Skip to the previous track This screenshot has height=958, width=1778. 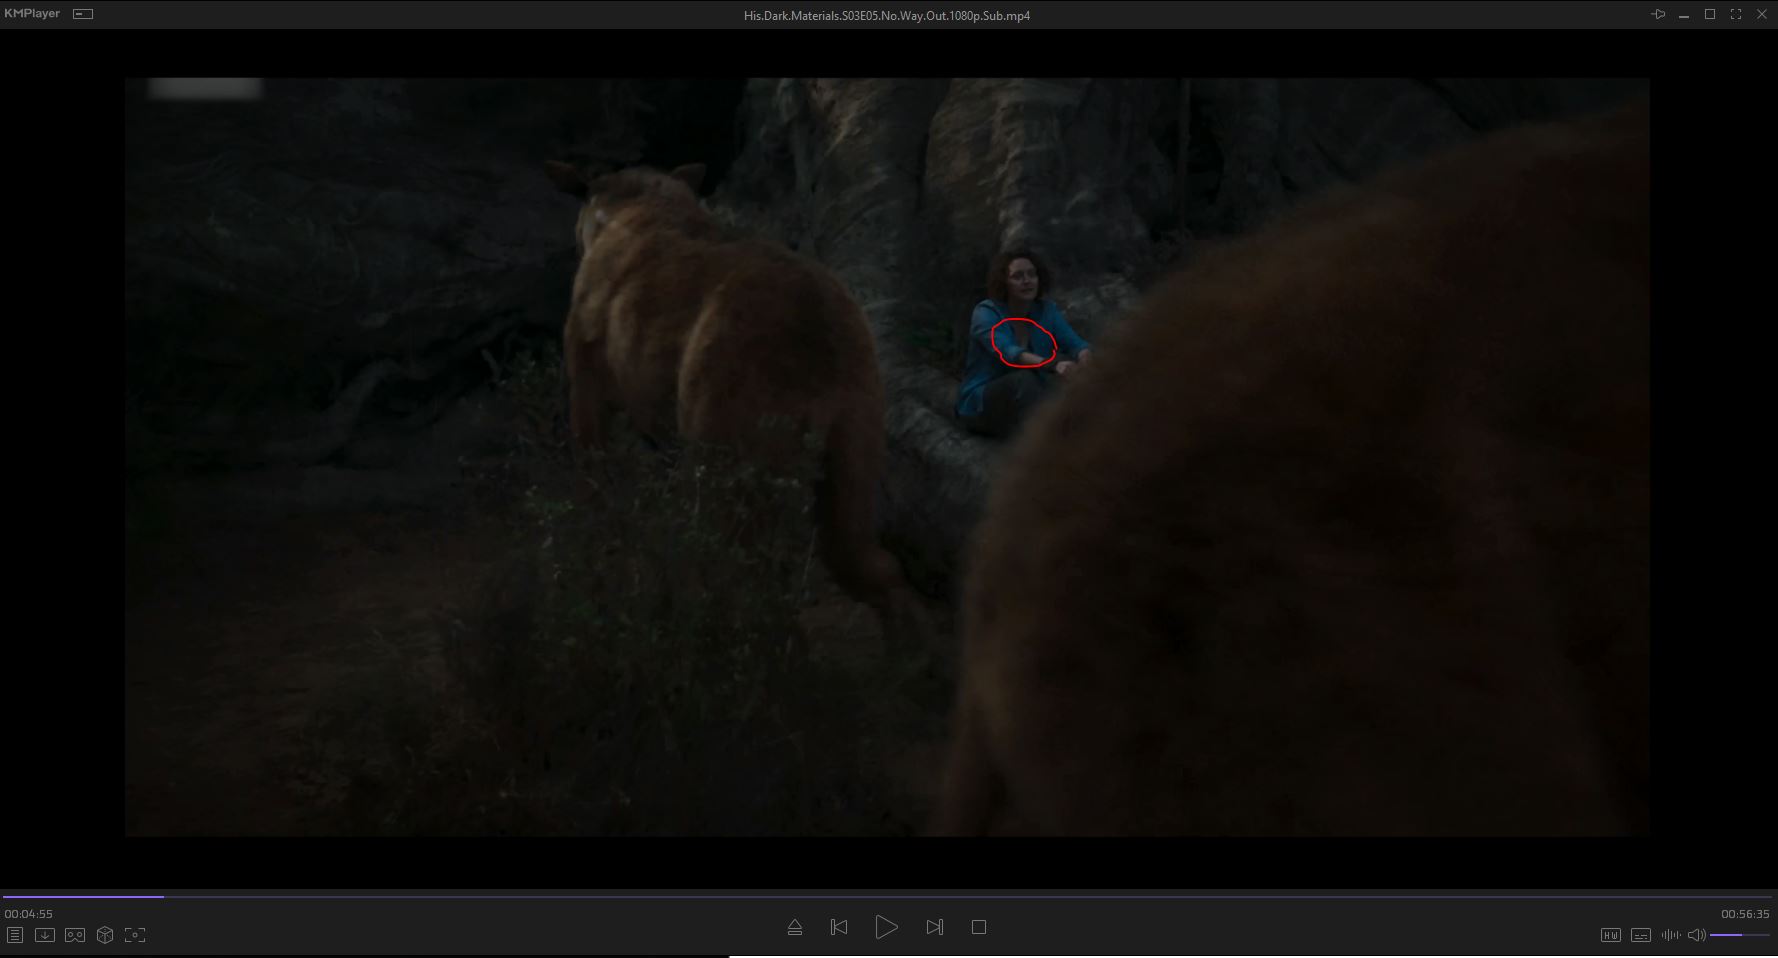pyautogui.click(x=839, y=927)
